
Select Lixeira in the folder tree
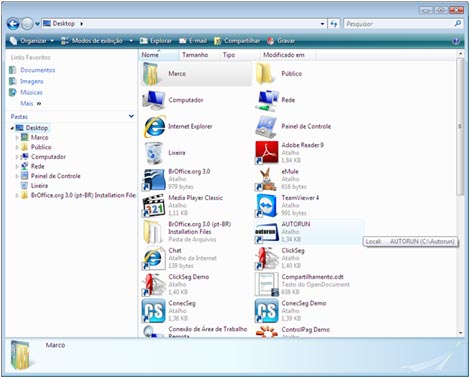point(39,186)
